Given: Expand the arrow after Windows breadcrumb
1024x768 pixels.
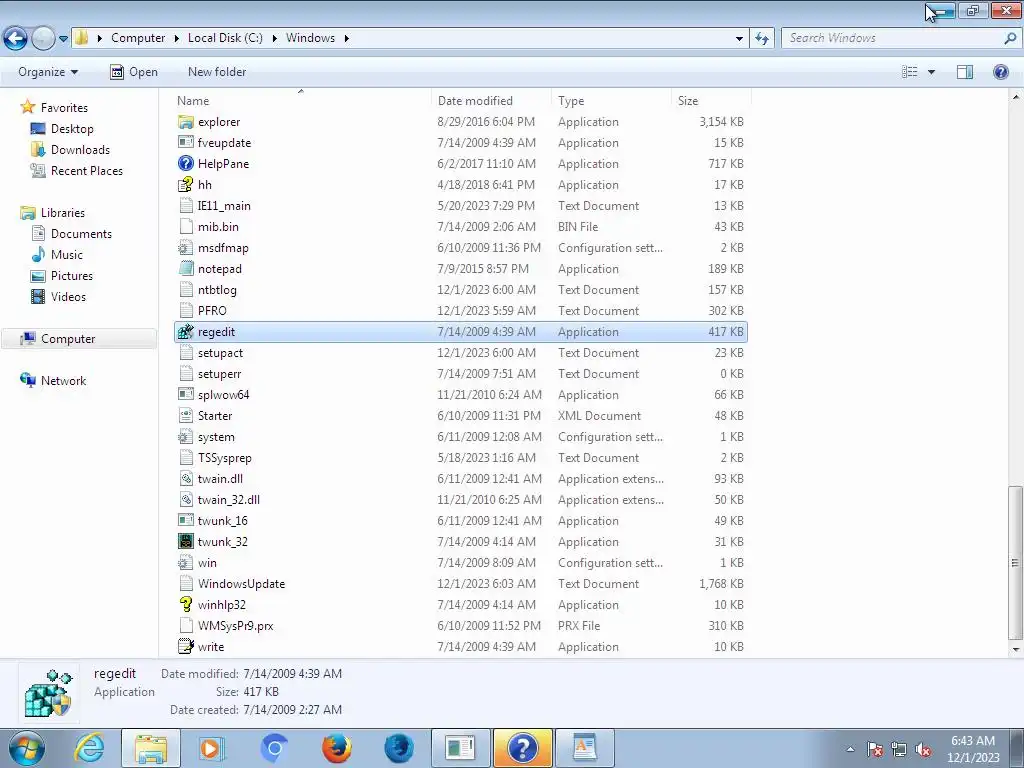Looking at the screenshot, I should coord(346,39).
